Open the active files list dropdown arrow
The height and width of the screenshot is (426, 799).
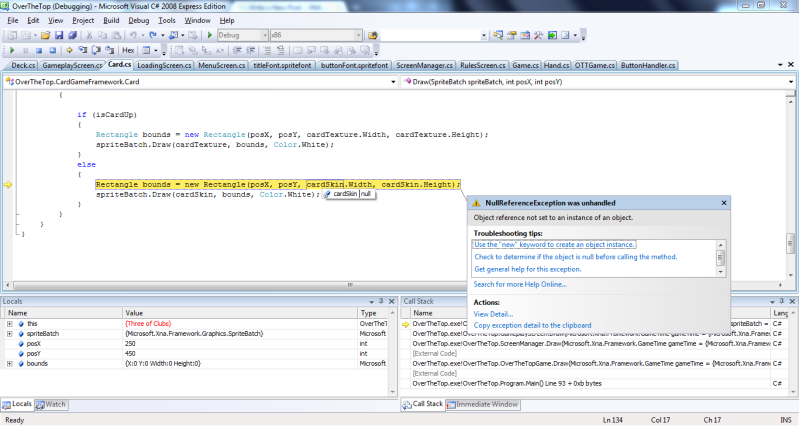click(x=780, y=65)
